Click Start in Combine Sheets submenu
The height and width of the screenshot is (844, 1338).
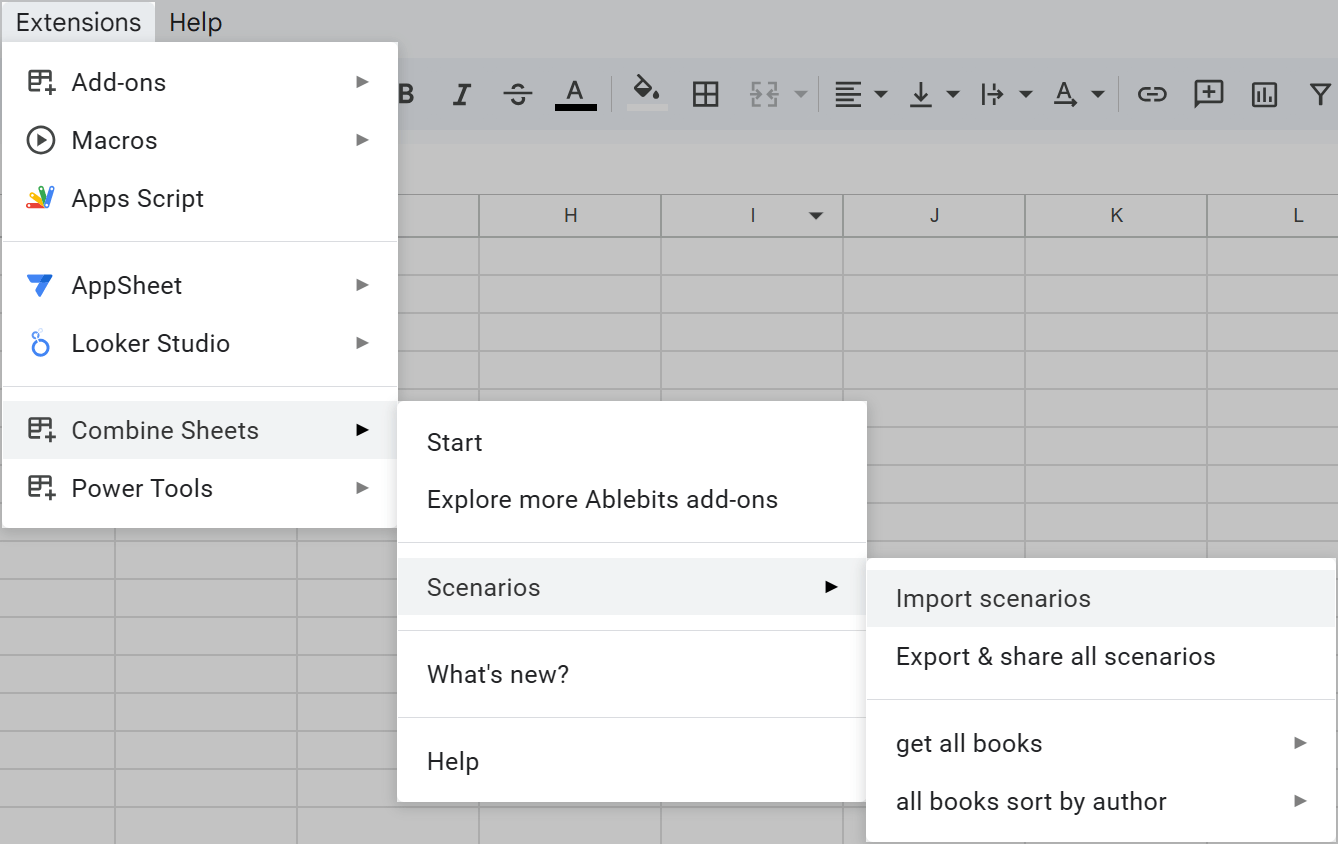click(x=632, y=442)
